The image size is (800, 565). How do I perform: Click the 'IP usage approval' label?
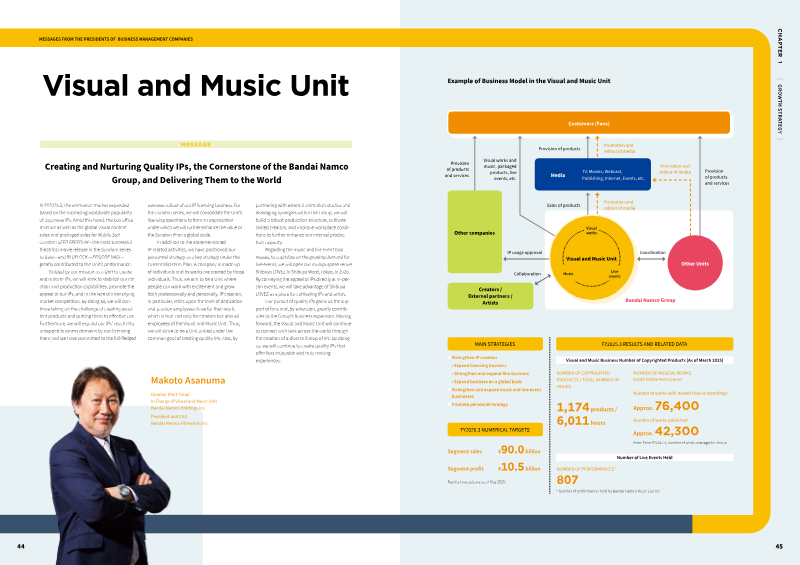524,253
